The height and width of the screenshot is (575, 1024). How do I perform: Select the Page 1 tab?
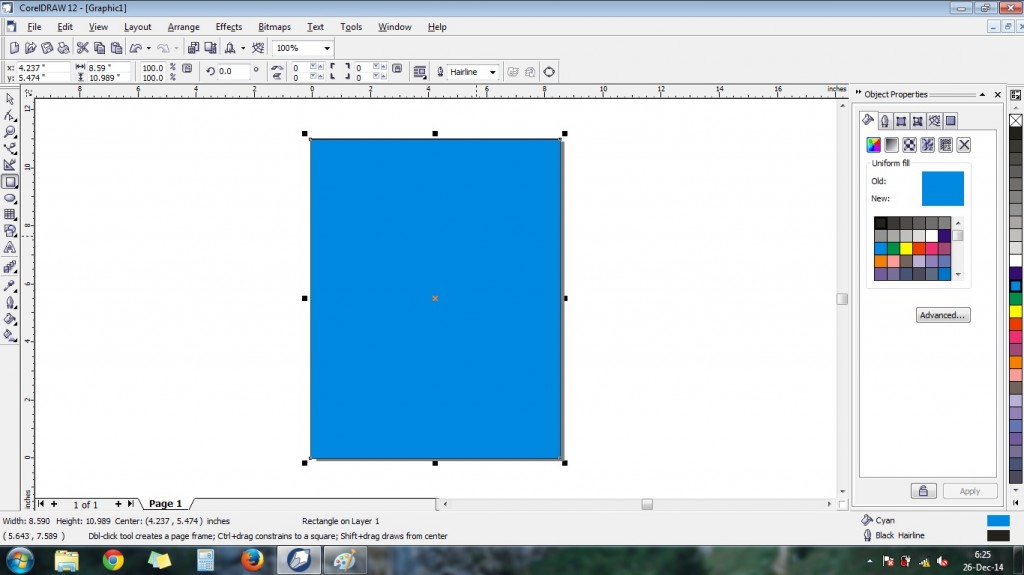(x=165, y=504)
